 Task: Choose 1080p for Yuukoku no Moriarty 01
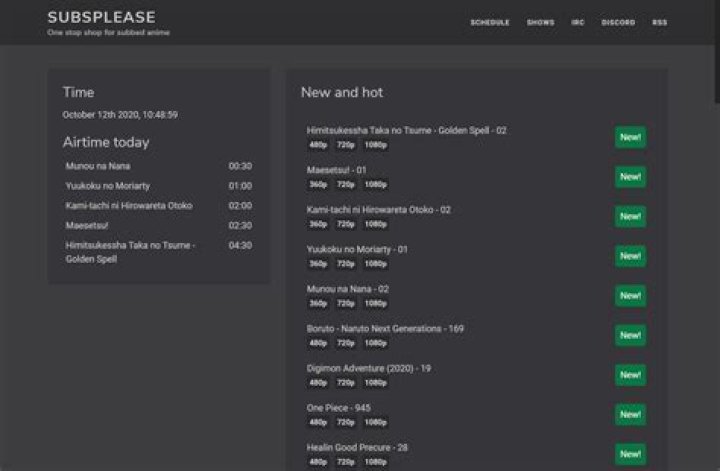(x=375, y=264)
